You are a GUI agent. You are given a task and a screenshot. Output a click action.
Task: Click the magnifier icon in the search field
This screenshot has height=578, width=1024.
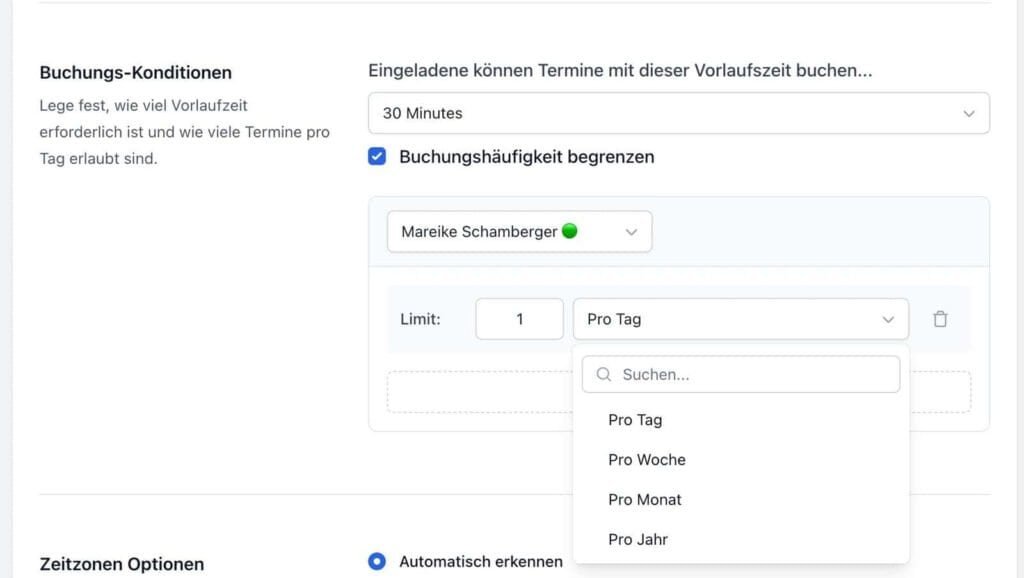pyautogui.click(x=603, y=373)
